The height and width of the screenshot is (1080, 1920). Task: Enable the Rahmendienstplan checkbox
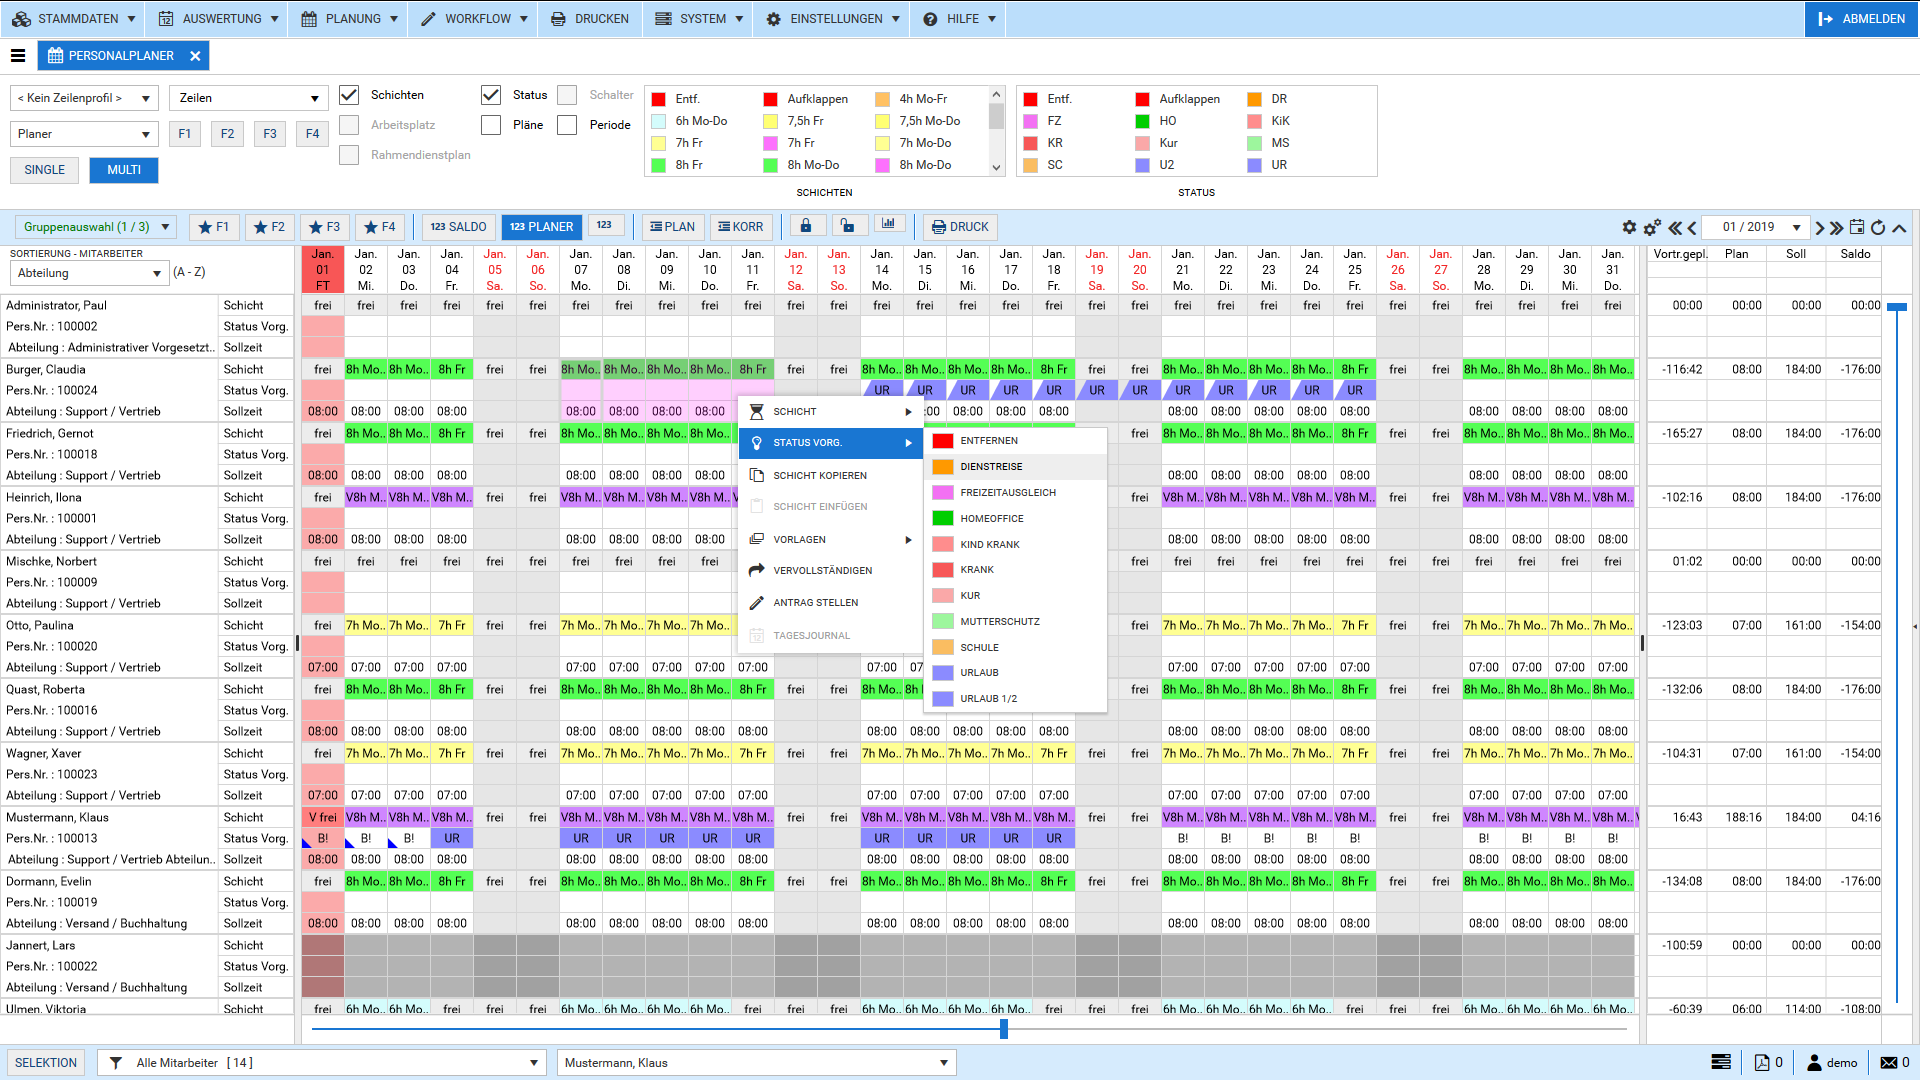349,155
